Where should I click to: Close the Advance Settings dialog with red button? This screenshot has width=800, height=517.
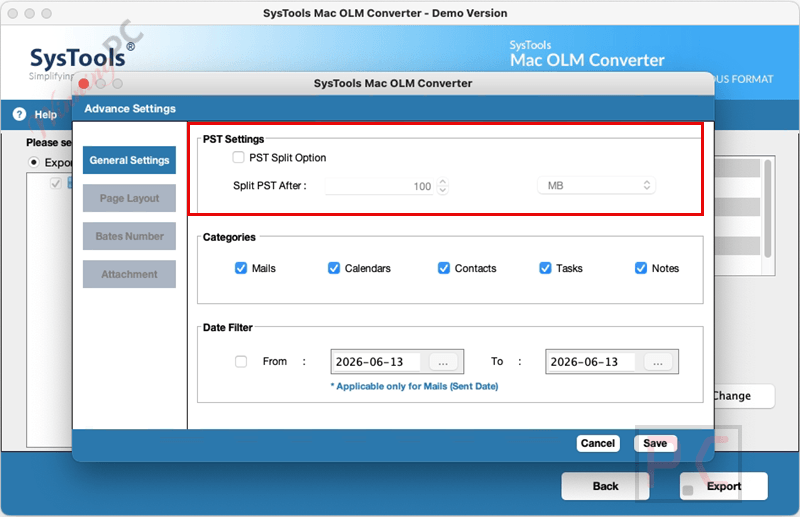84,83
